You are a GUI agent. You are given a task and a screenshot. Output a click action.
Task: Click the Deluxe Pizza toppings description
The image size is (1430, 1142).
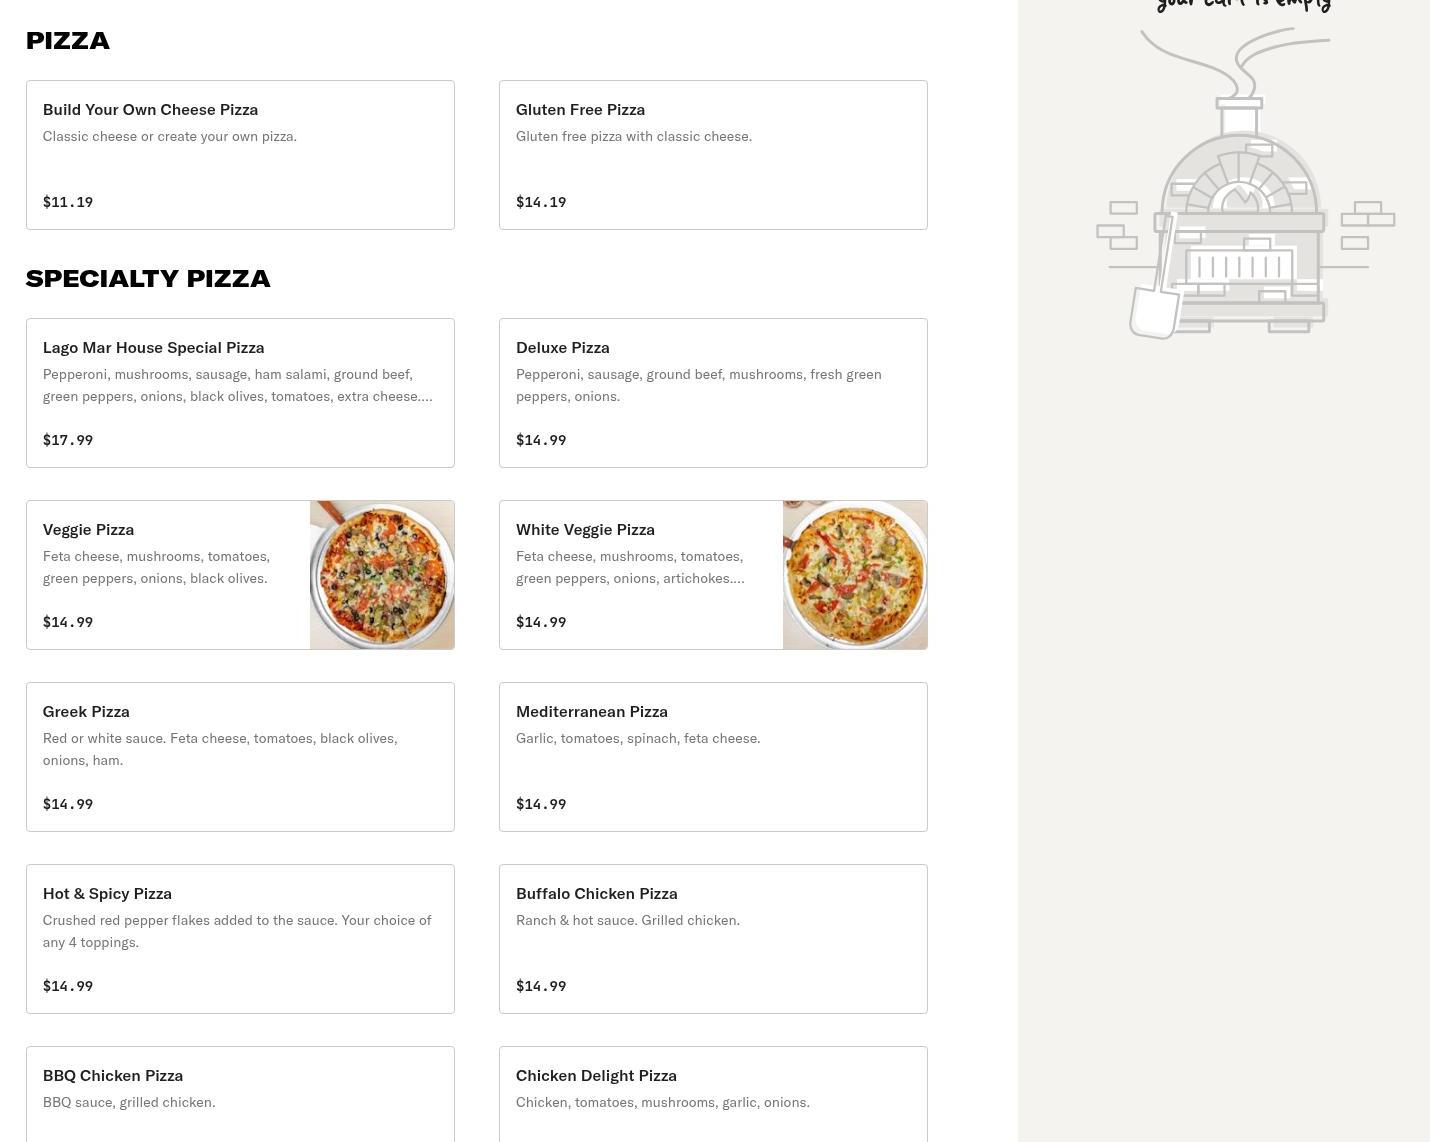point(698,385)
